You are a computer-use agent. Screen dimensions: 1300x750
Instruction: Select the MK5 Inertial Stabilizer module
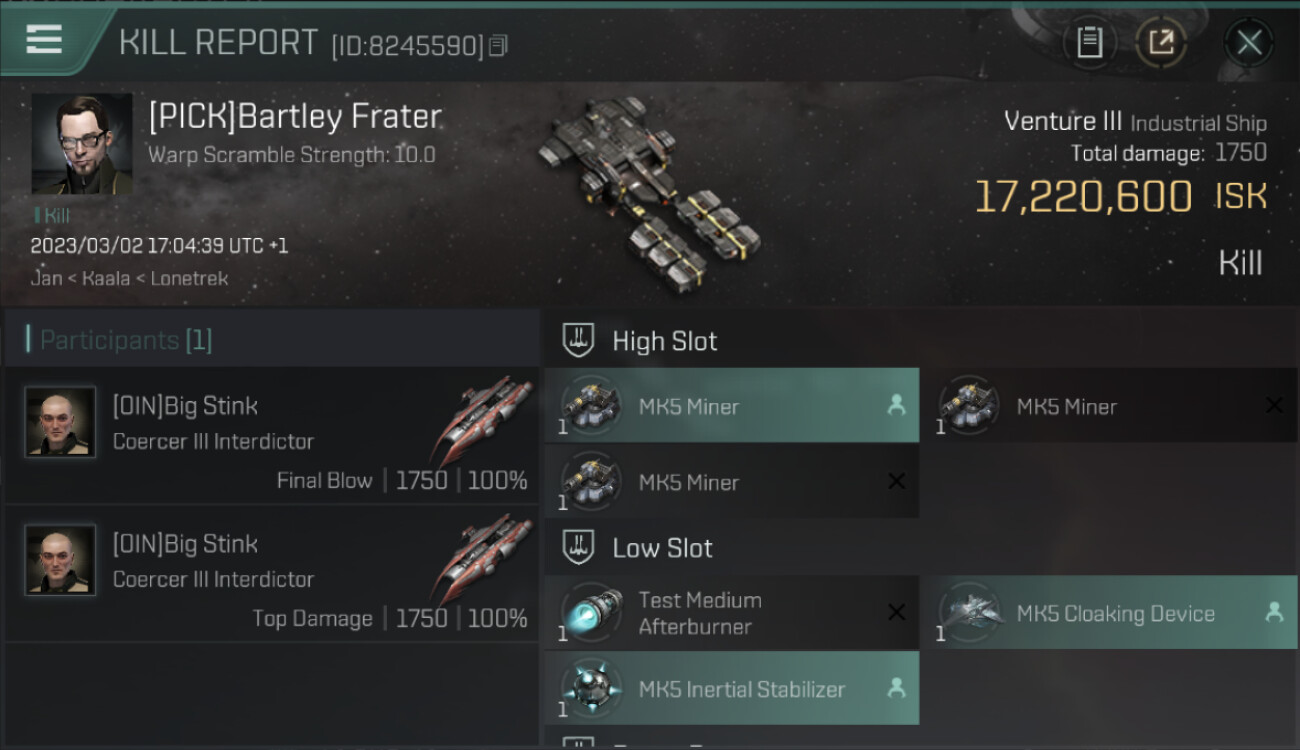(x=731, y=689)
